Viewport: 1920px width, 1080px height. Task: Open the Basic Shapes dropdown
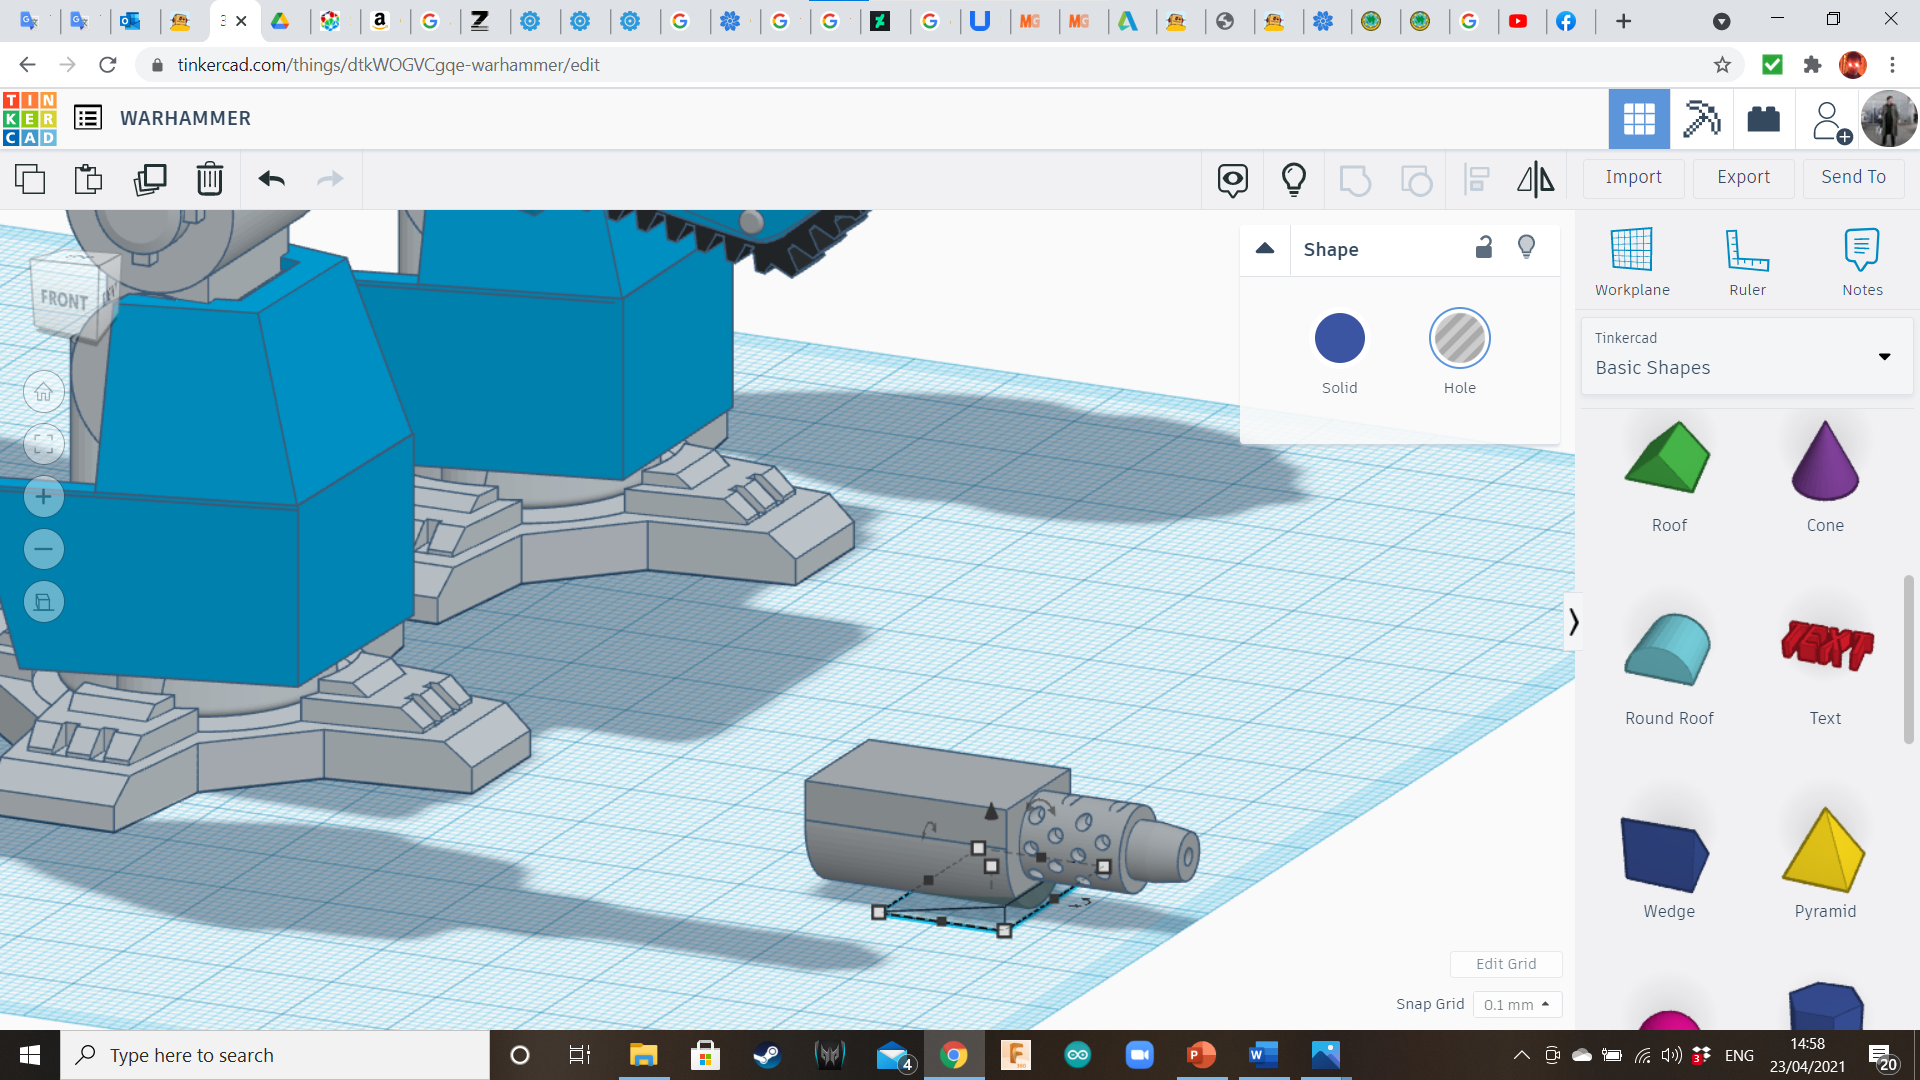[x=1745, y=356]
